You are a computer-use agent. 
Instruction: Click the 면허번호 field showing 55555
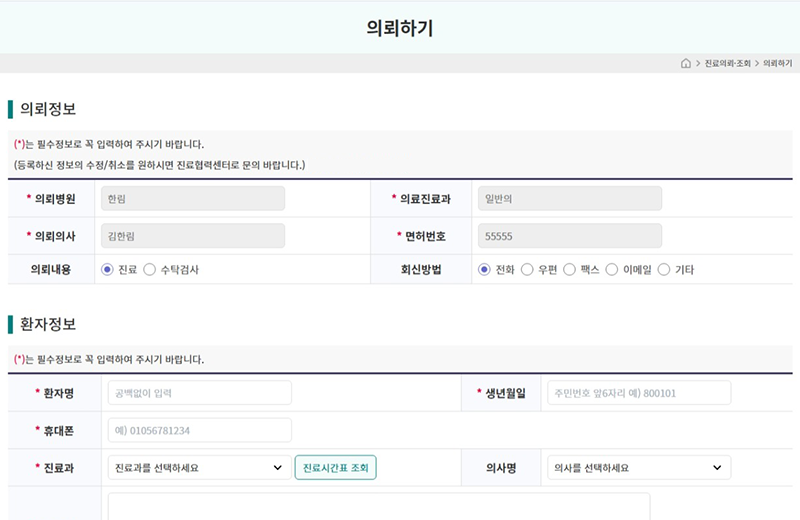click(569, 235)
